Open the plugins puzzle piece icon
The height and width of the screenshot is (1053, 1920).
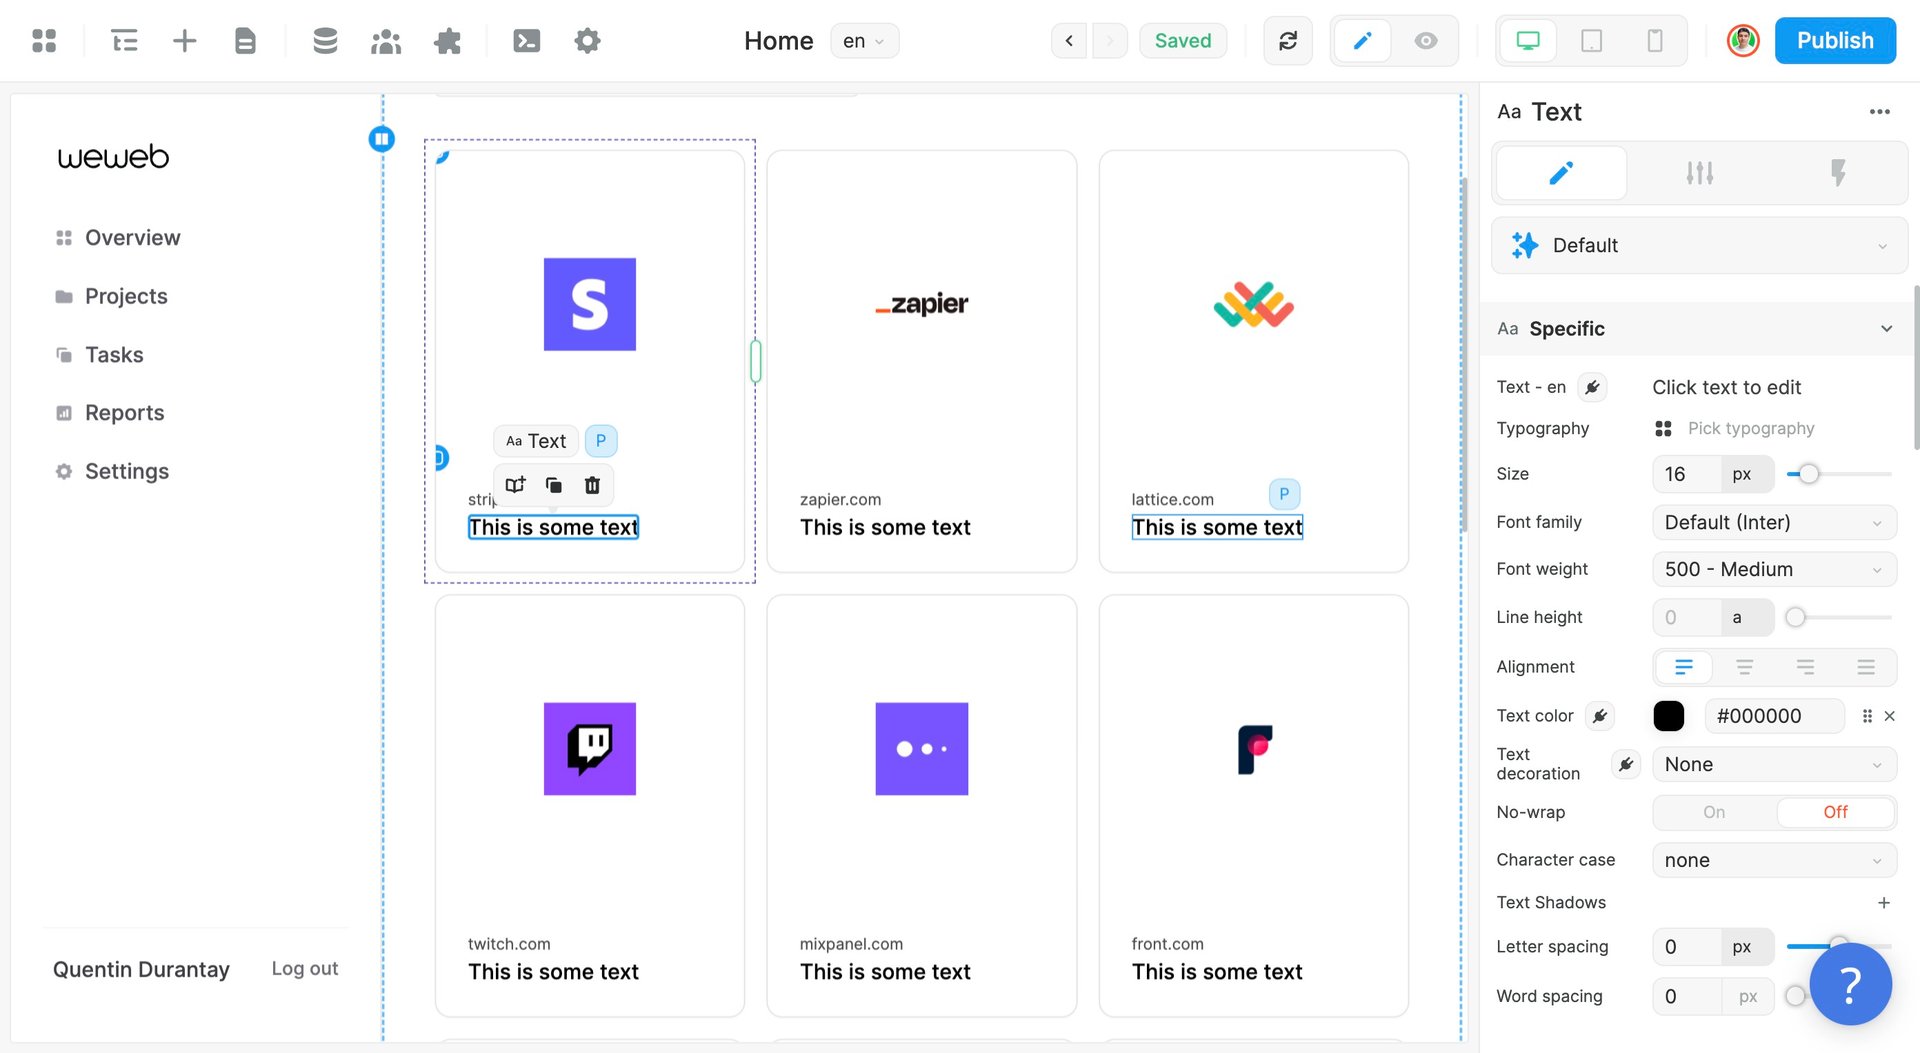[x=448, y=41]
